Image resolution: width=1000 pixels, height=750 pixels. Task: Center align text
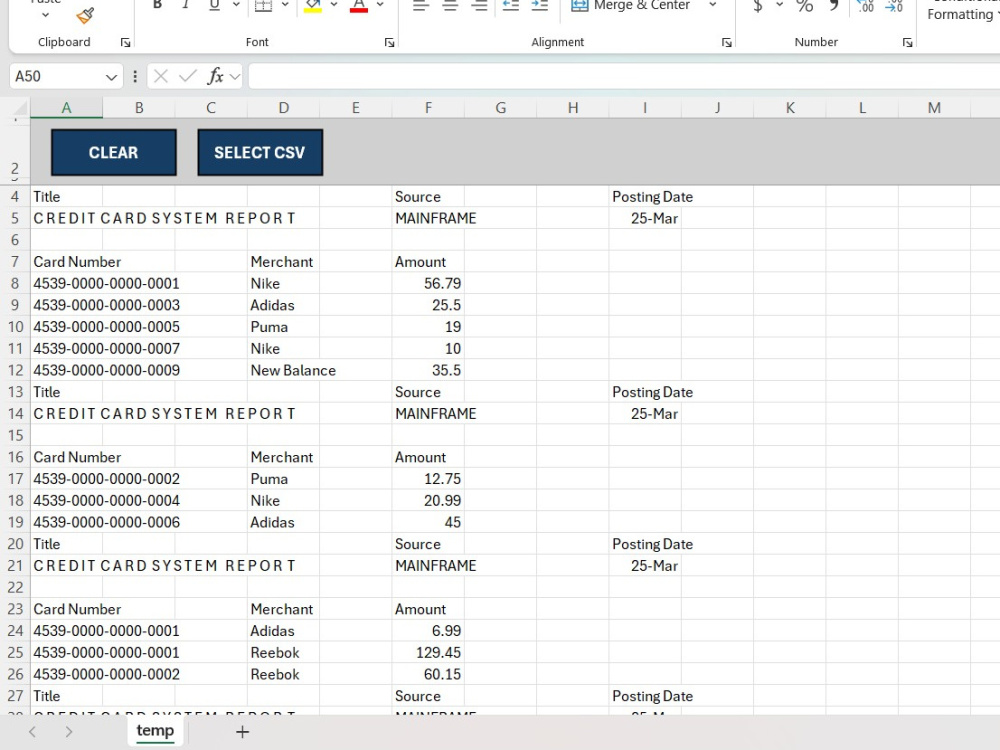pyautogui.click(x=450, y=5)
